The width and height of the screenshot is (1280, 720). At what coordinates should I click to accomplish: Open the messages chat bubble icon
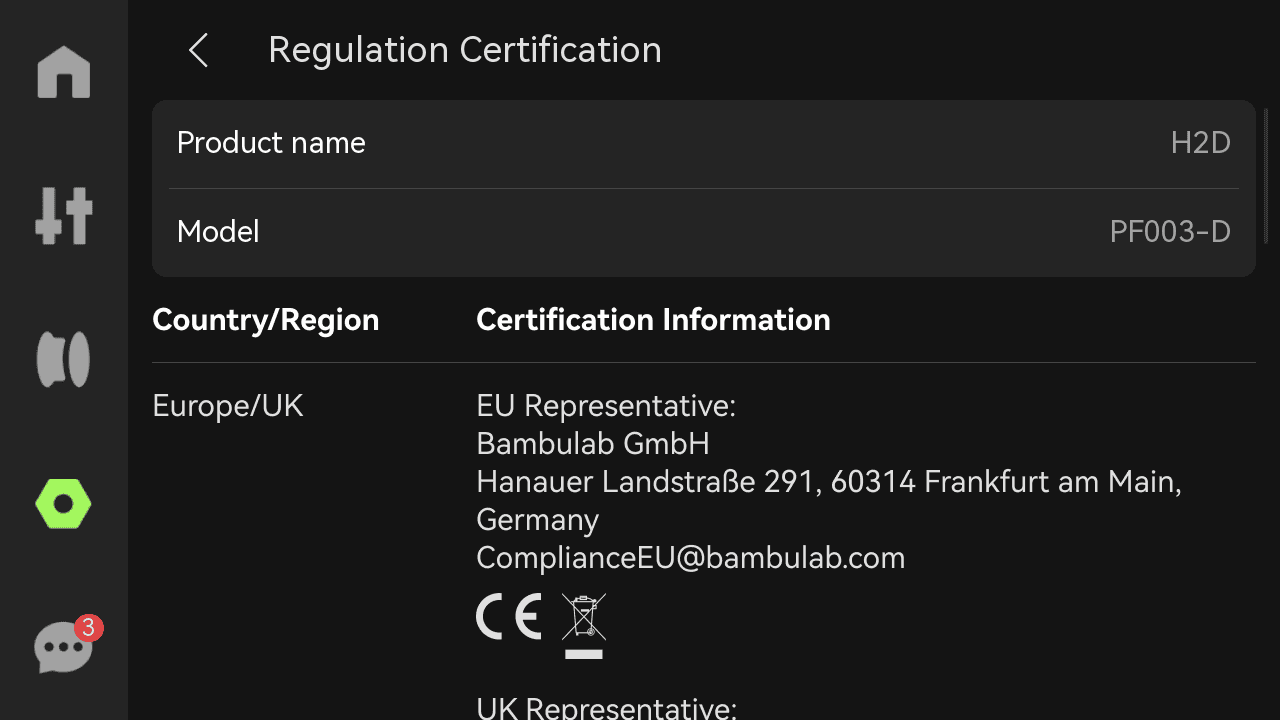(x=63, y=648)
